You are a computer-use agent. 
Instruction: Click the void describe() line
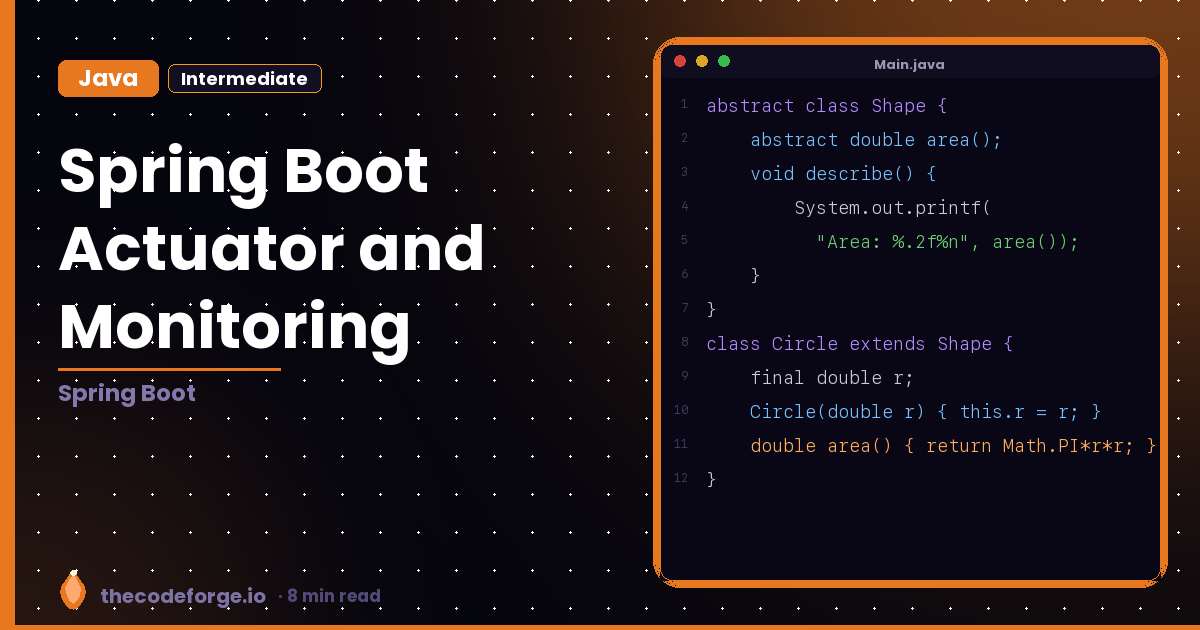click(x=843, y=174)
